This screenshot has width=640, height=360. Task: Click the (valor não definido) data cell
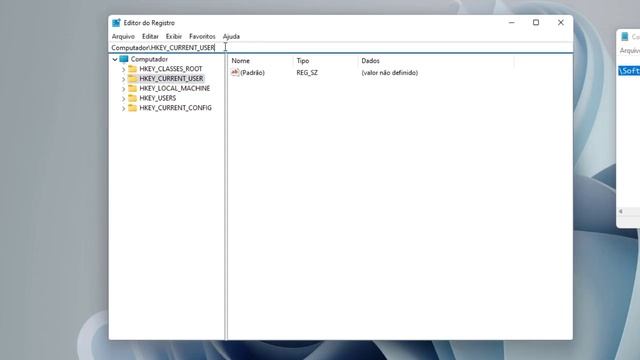click(389, 73)
